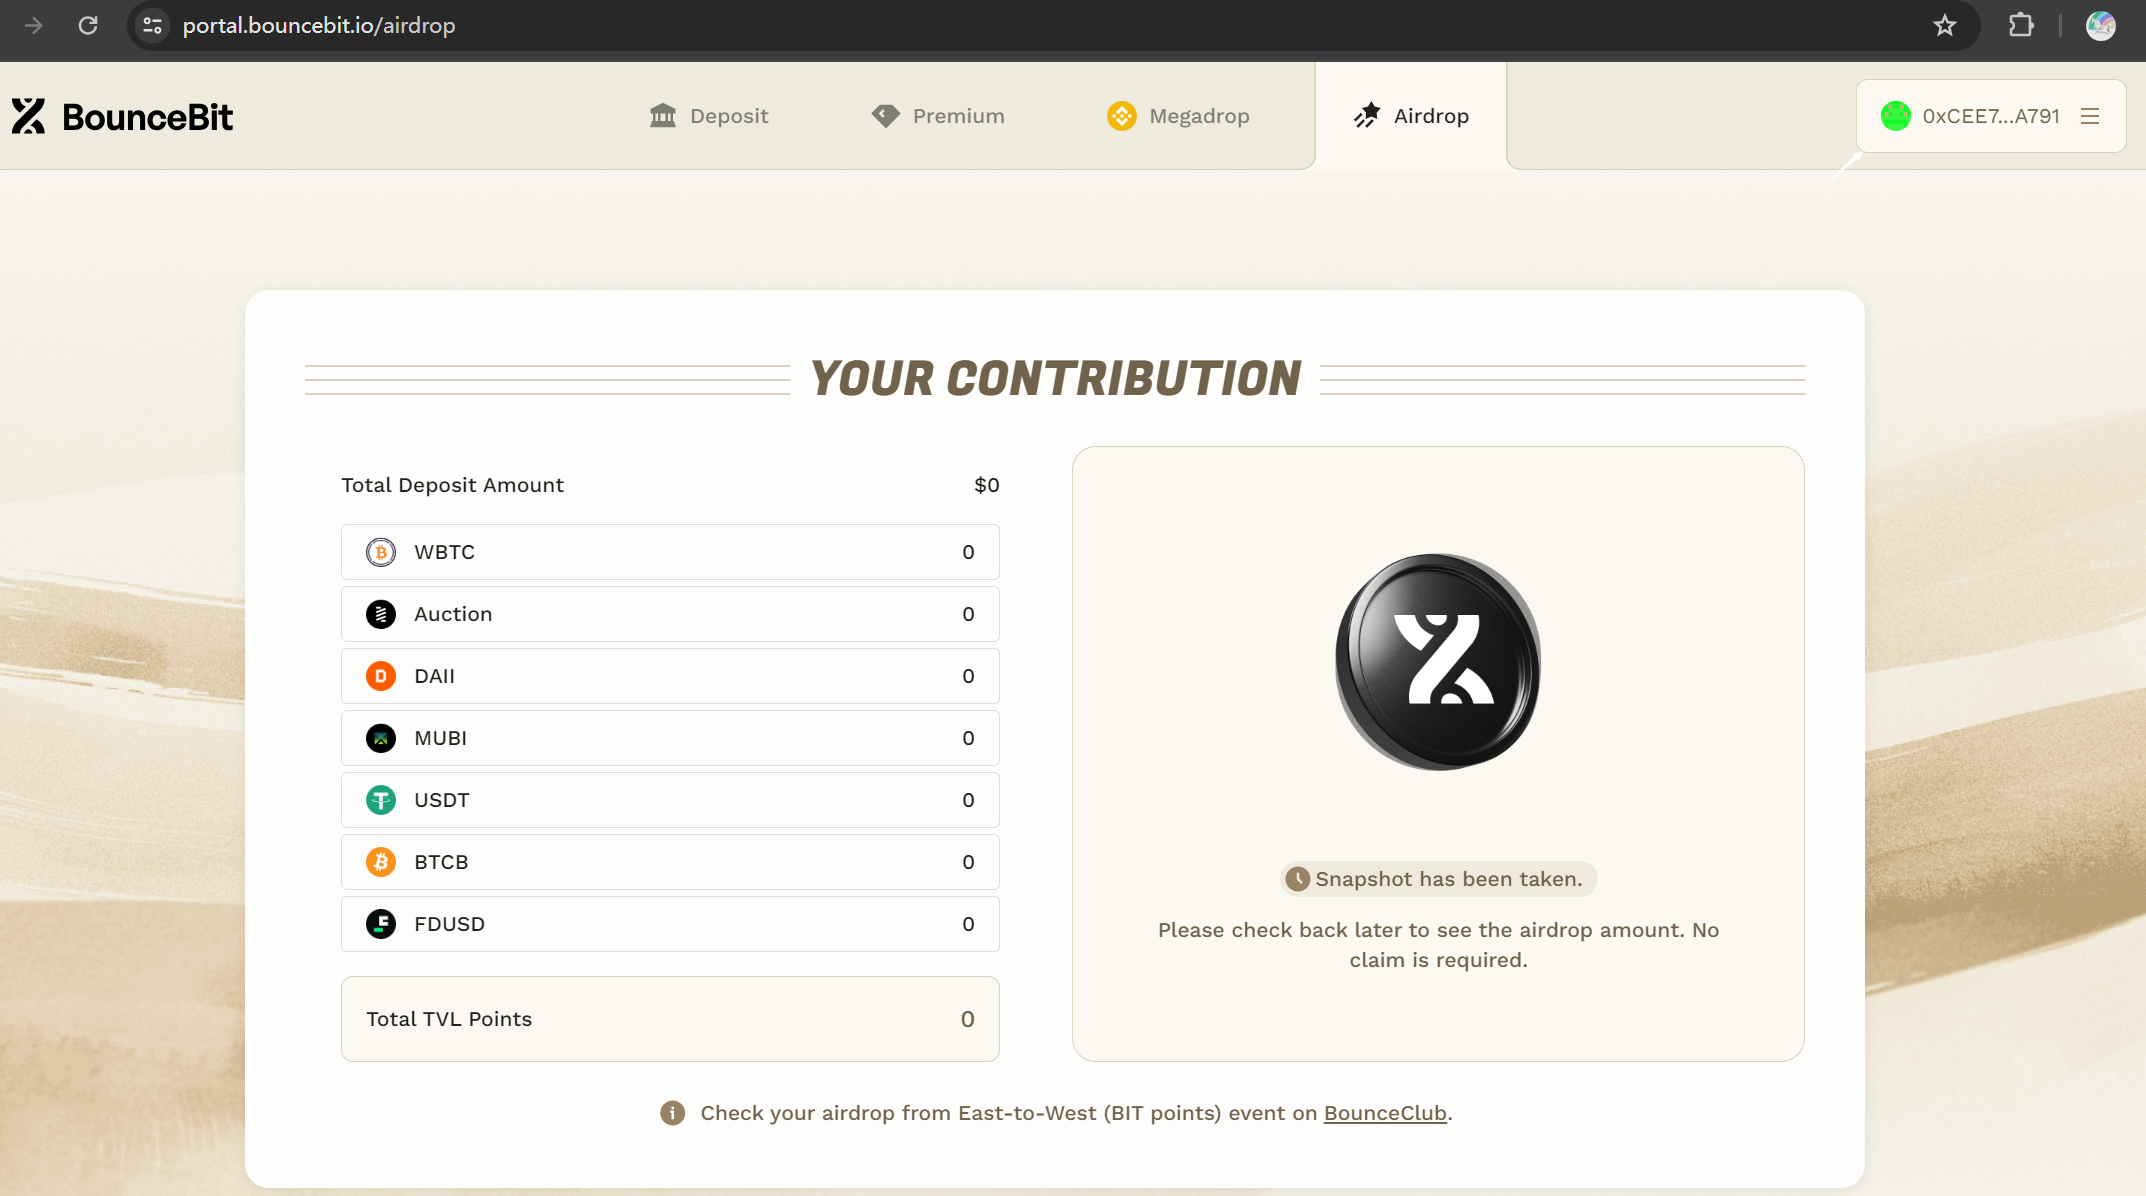Click the BounceBit logo
Image resolution: width=2146 pixels, height=1196 pixels.
(122, 117)
